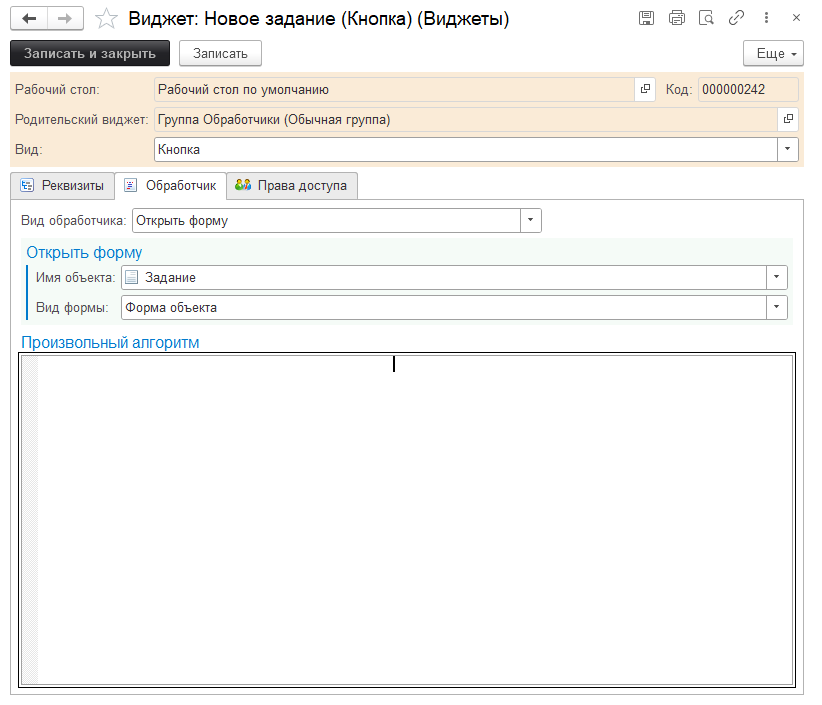Switch to the Права доступа tab
This screenshot has height=705, width=822.
pyautogui.click(x=291, y=186)
